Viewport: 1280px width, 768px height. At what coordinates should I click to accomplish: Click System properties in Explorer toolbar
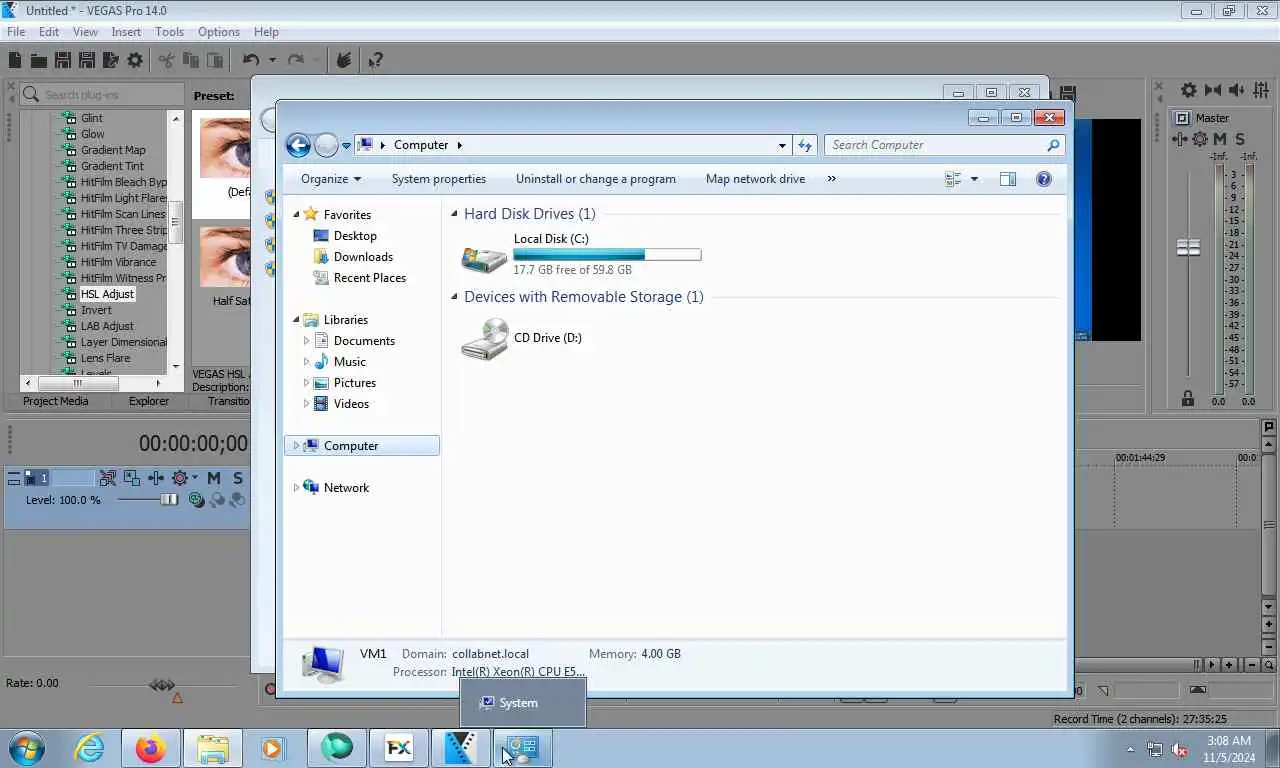pyautogui.click(x=439, y=179)
